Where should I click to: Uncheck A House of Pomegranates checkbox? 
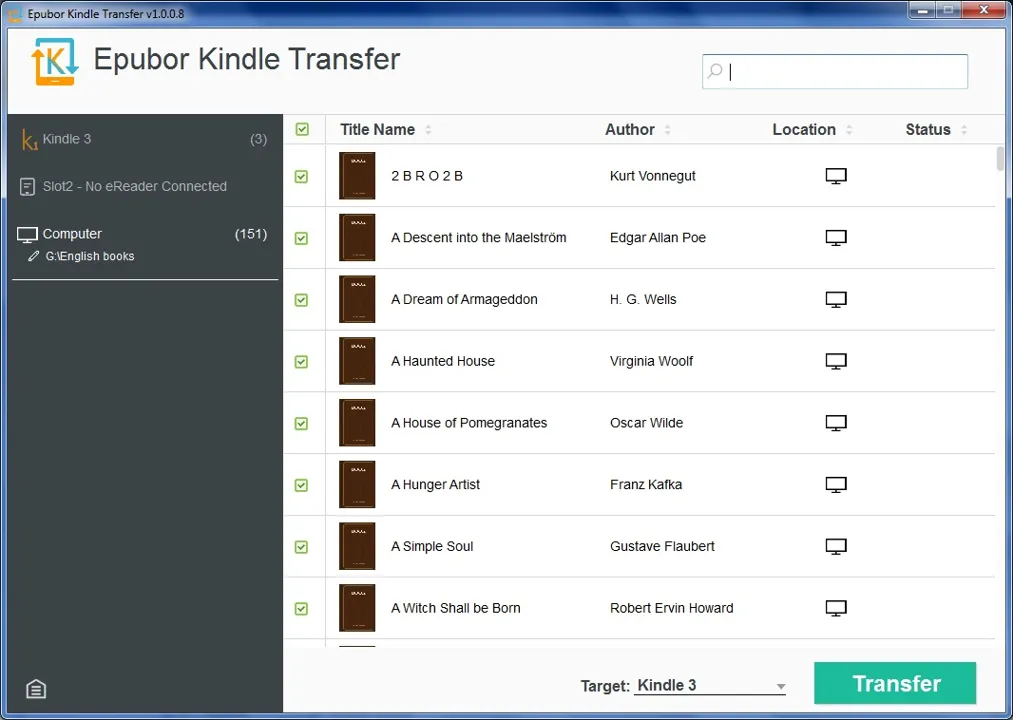[302, 423]
